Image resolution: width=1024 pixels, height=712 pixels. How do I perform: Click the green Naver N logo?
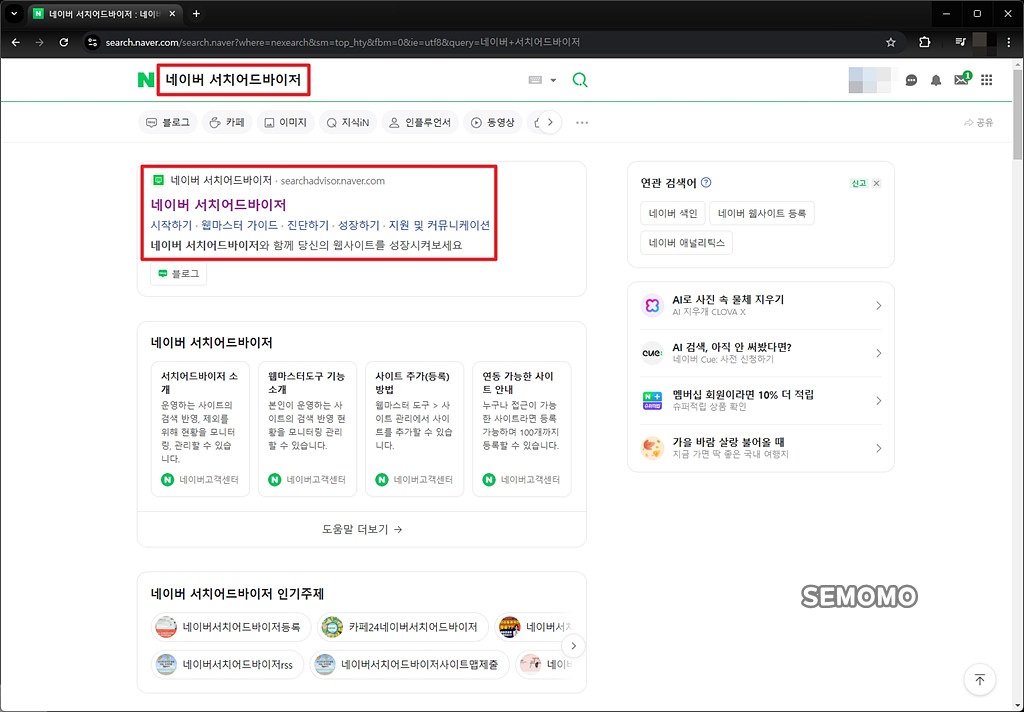[x=146, y=80]
